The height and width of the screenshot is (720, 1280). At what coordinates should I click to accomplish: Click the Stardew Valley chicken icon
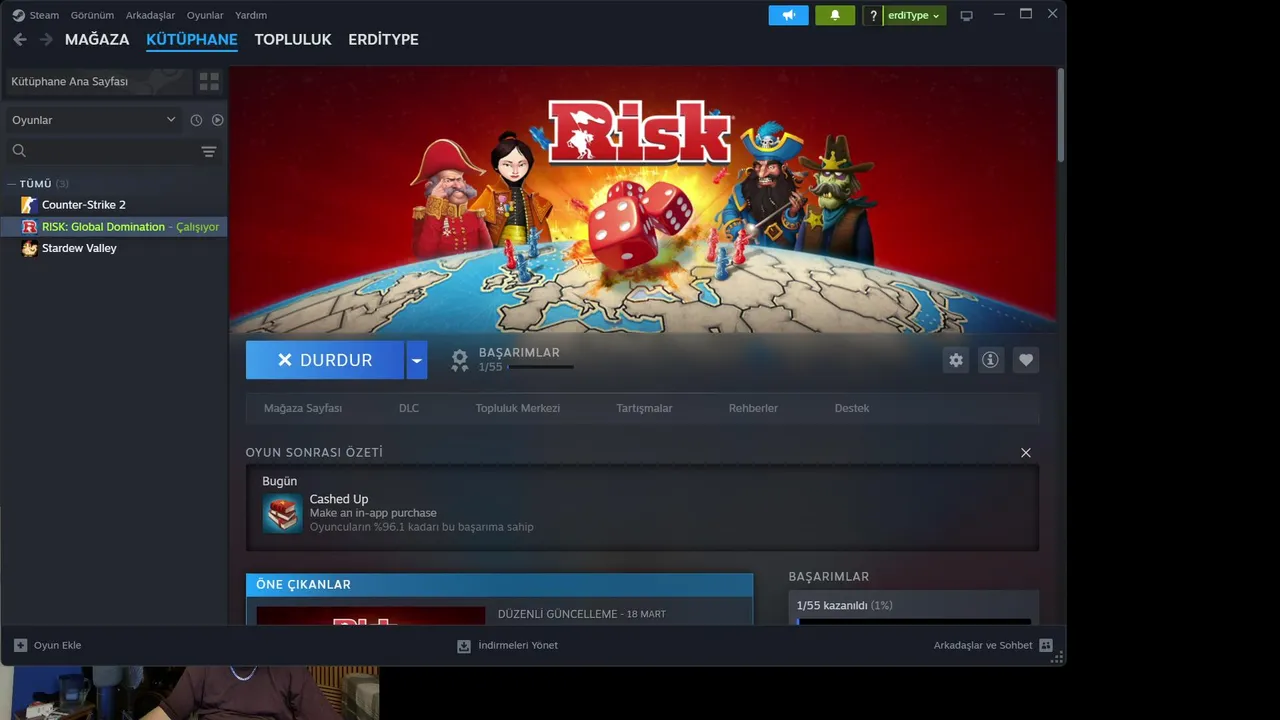(29, 248)
